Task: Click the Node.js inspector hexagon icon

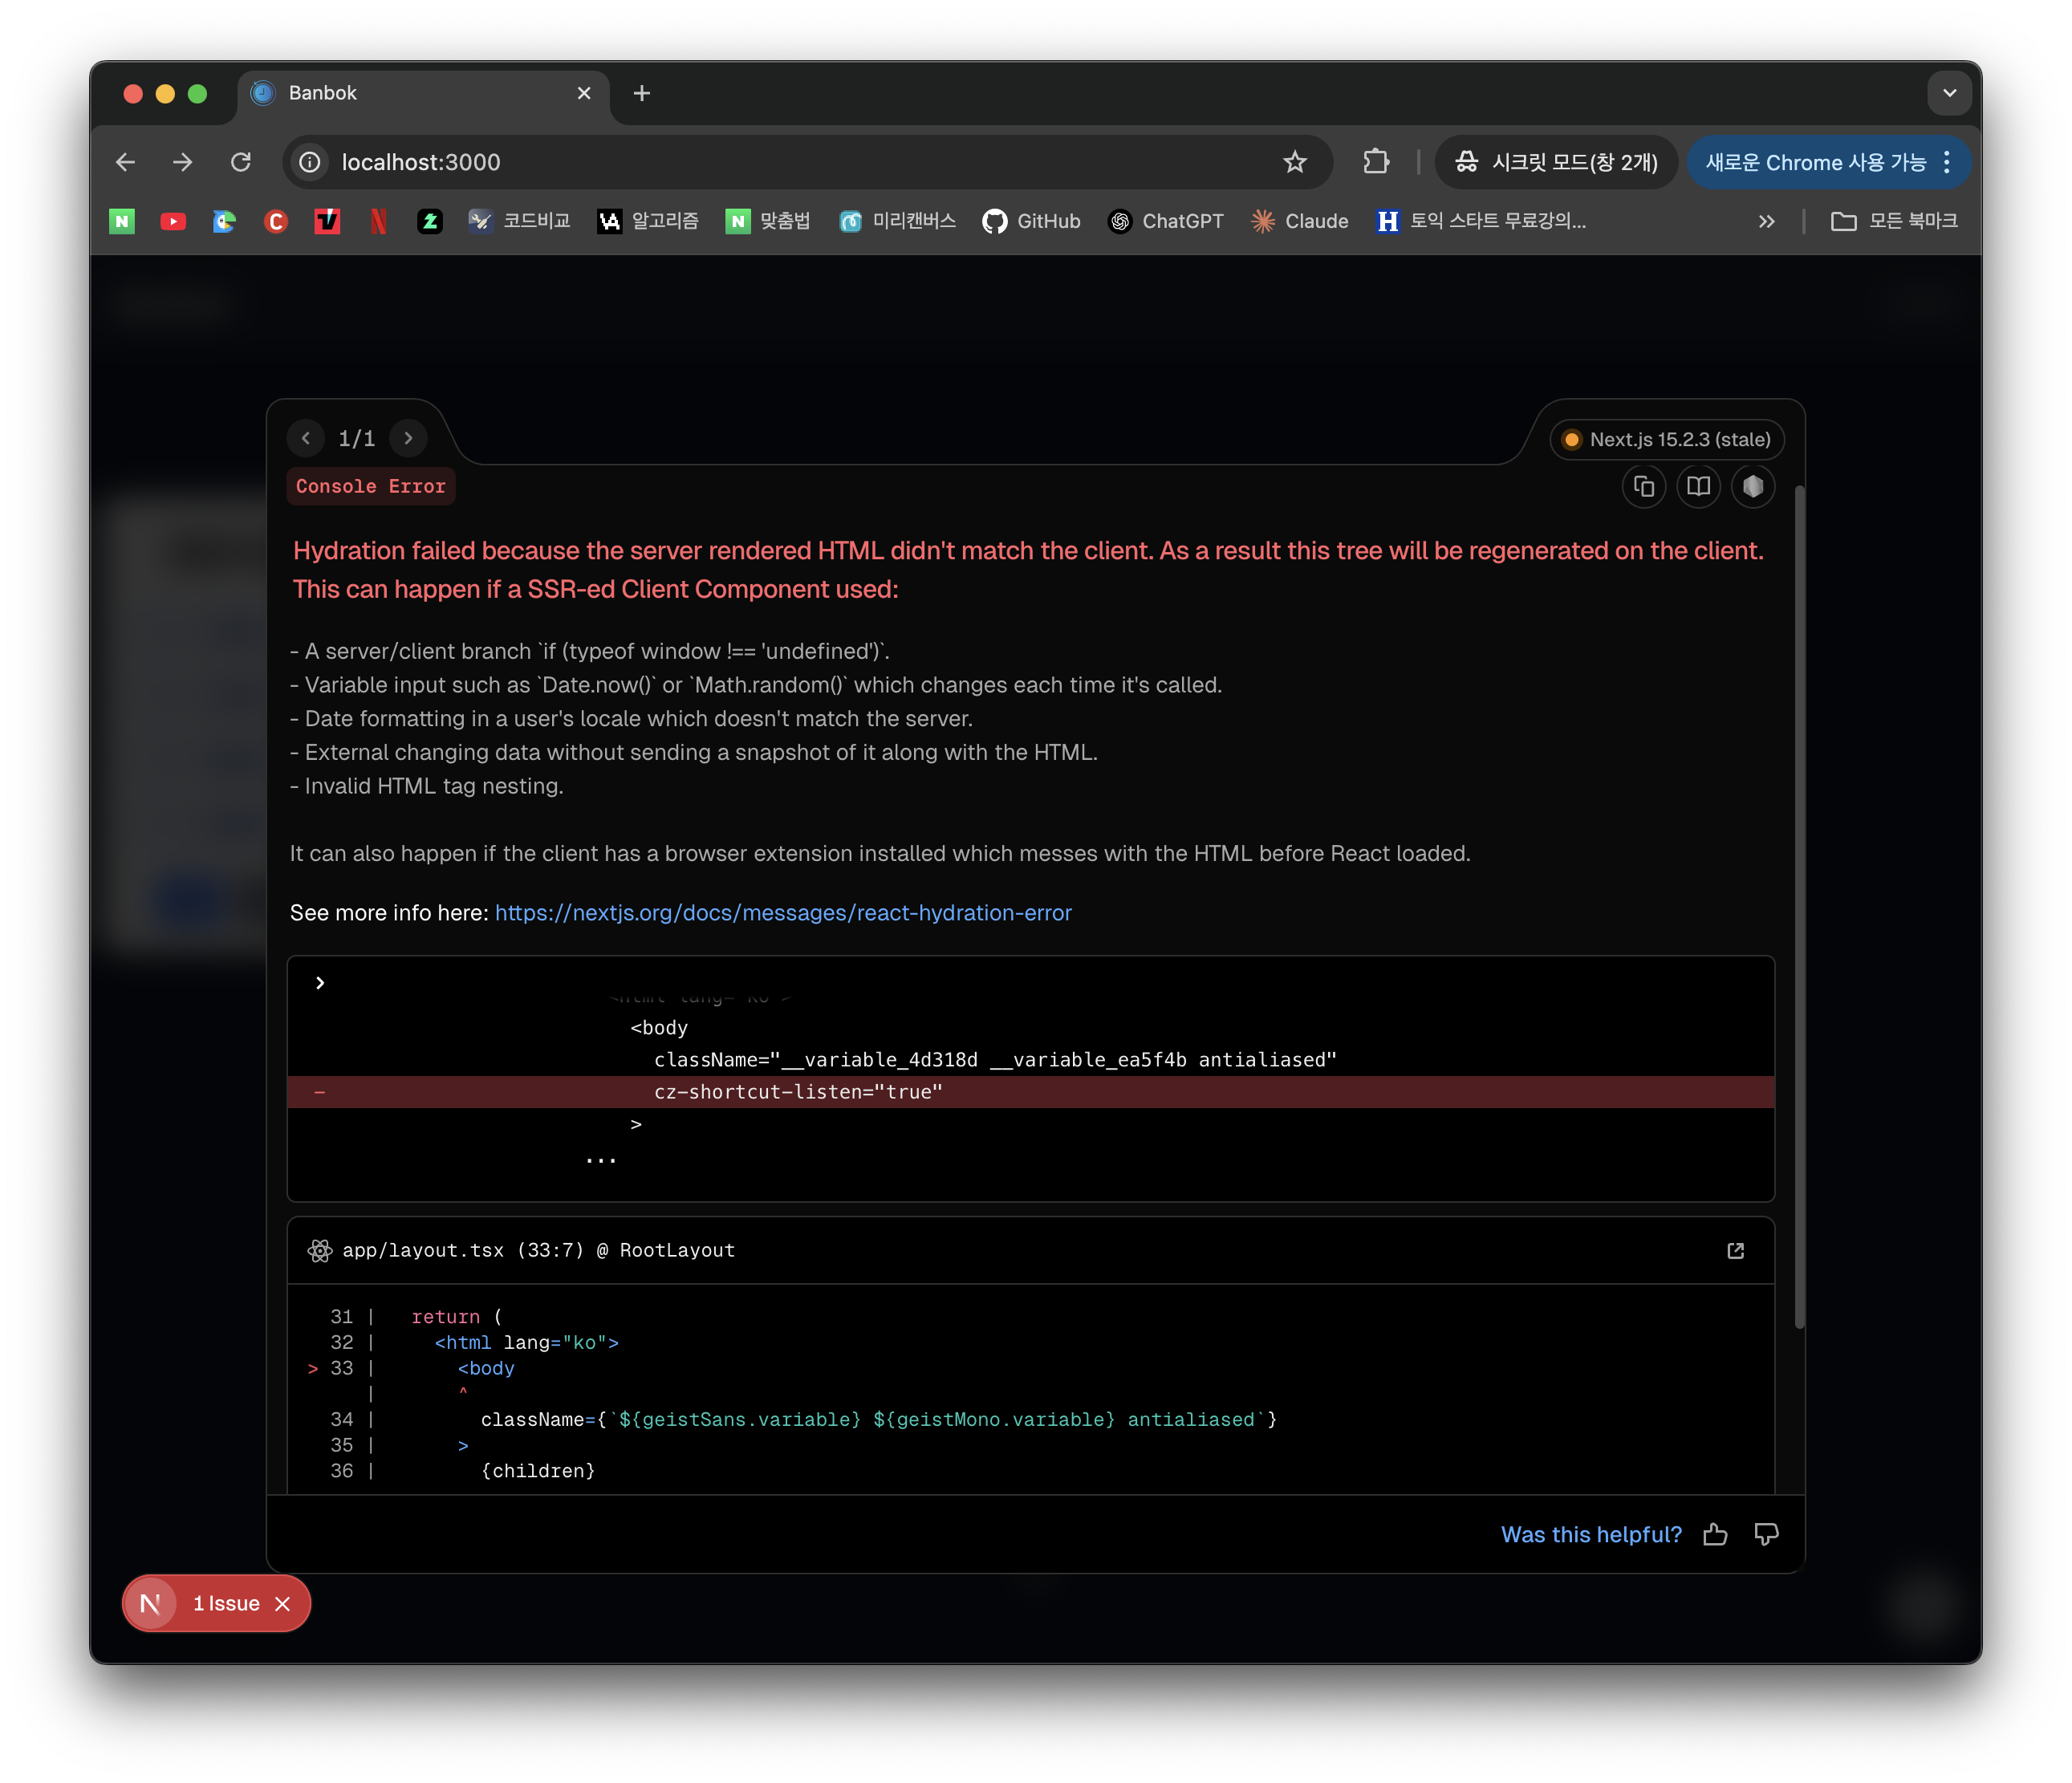Action: click(1753, 487)
